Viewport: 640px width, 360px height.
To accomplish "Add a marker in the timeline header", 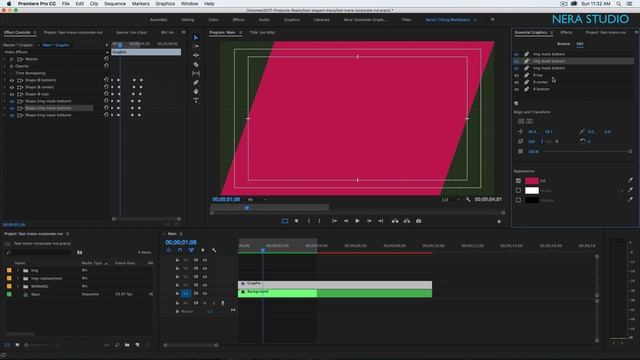I will [x=202, y=250].
